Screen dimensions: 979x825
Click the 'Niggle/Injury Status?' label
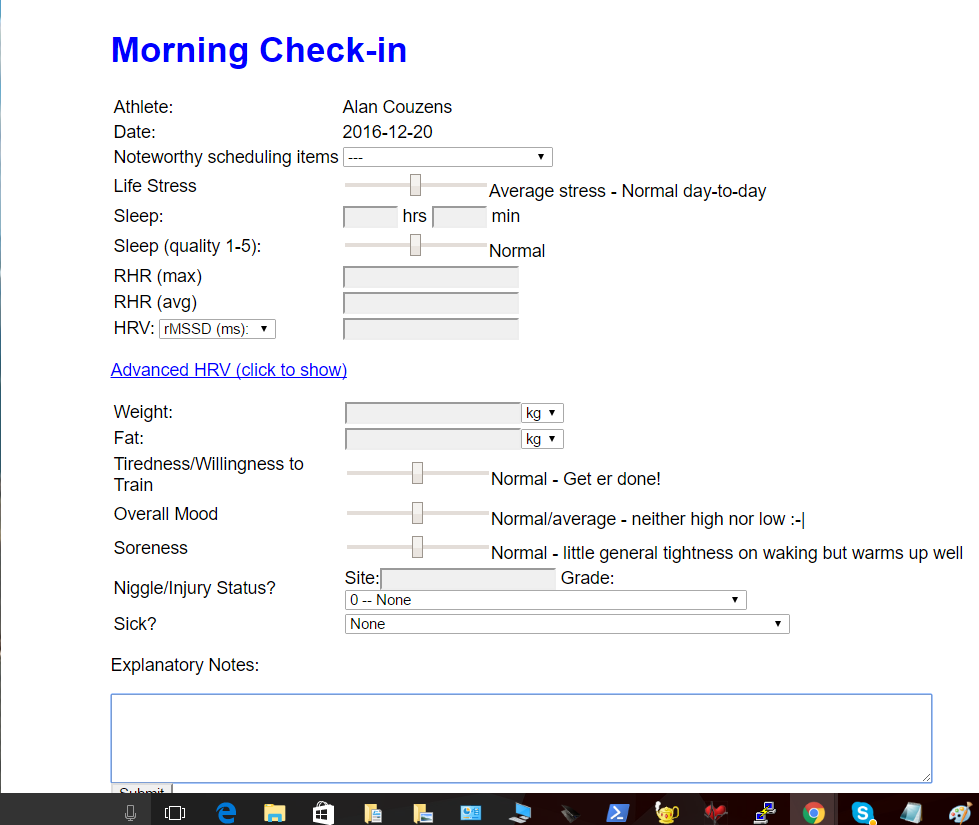[194, 588]
